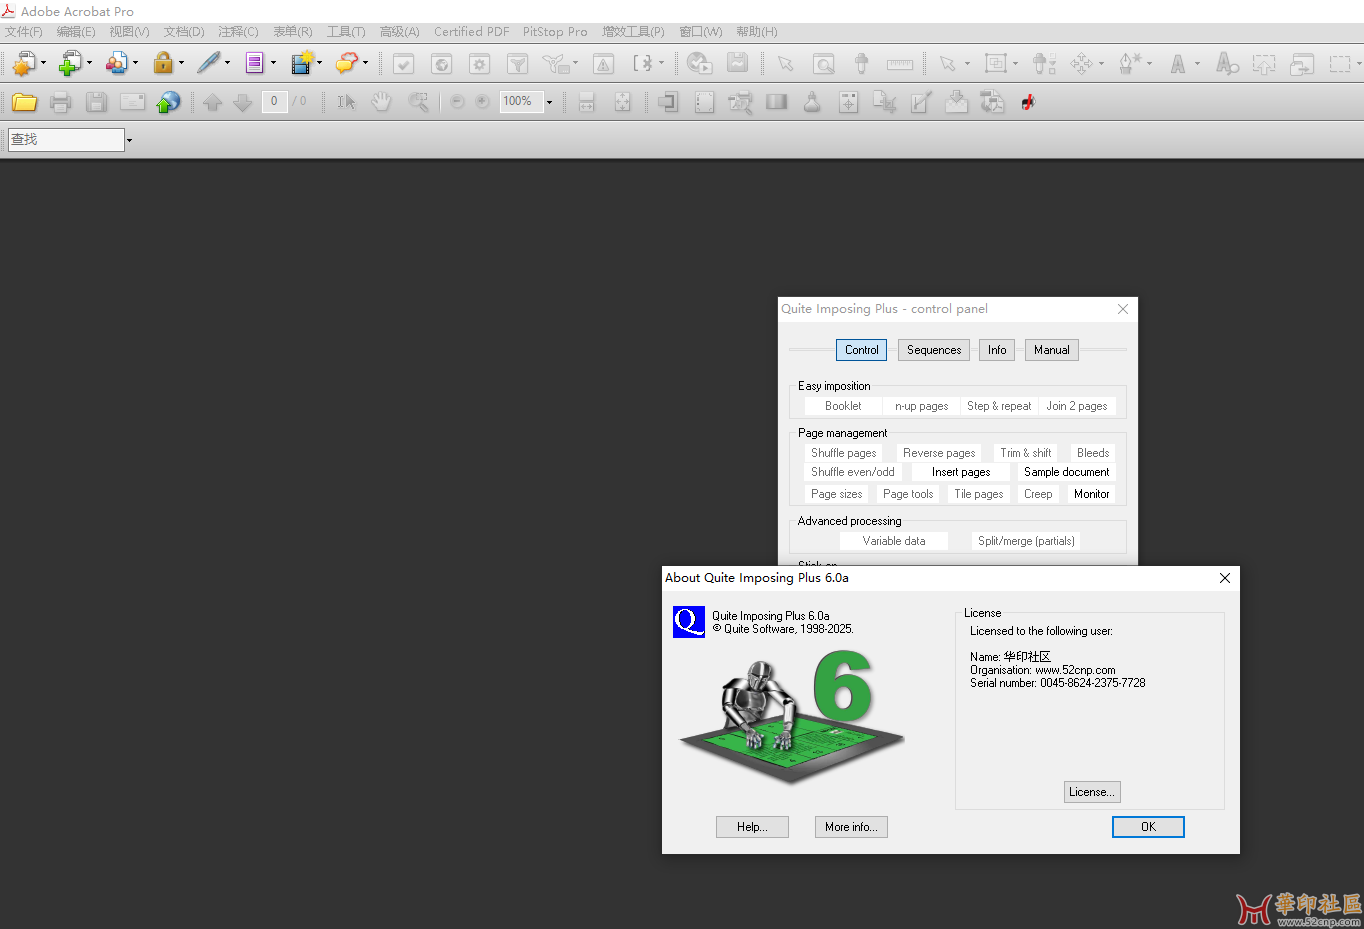Select the Sign pen icon
This screenshot has width=1364, height=929.
208,64
